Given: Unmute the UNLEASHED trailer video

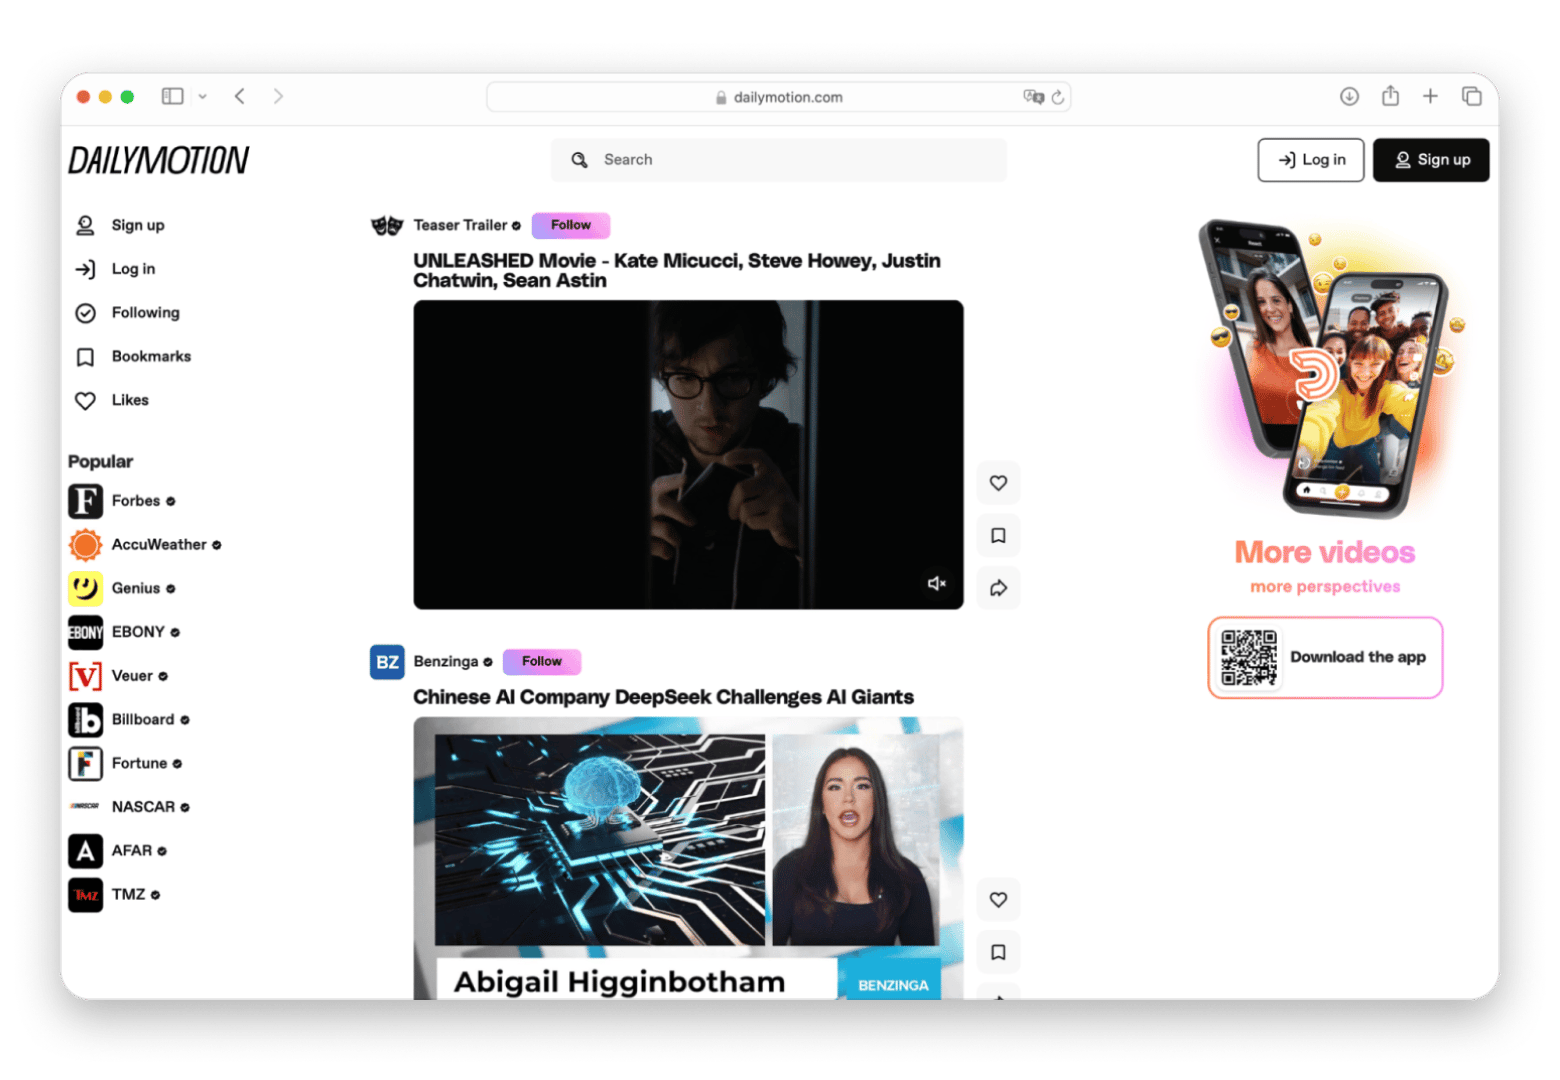Looking at the screenshot, I should point(936,583).
